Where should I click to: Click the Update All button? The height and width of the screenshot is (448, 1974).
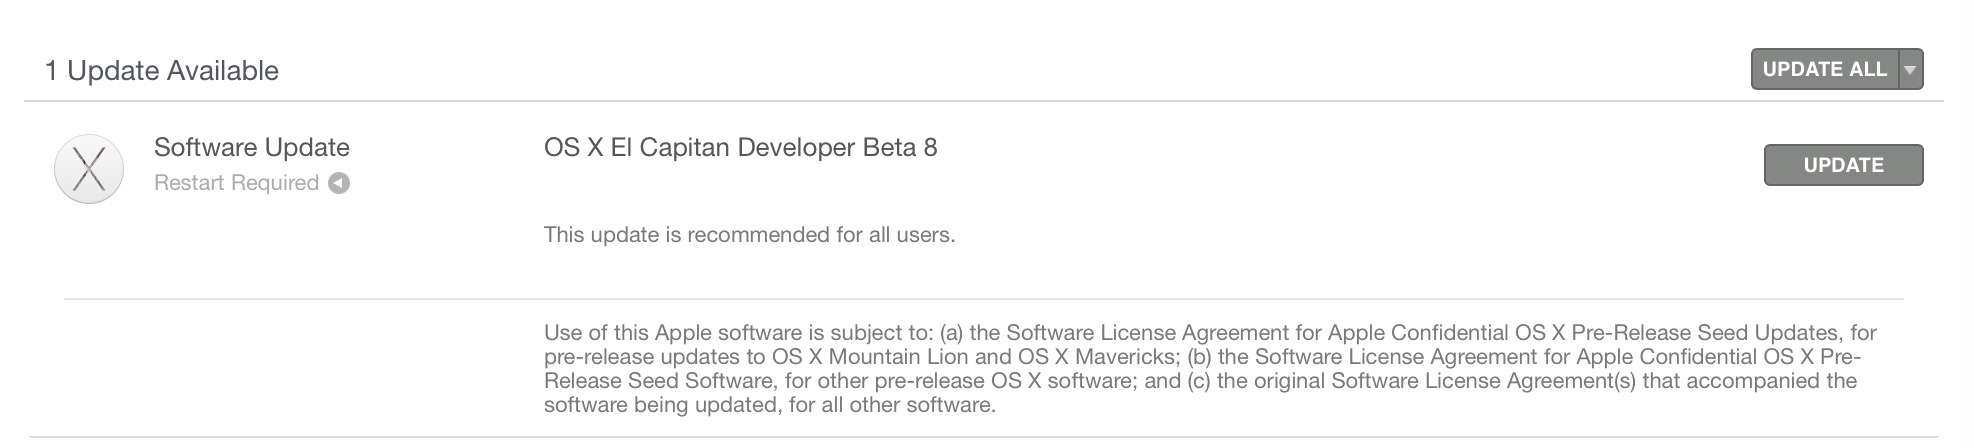(x=1823, y=70)
